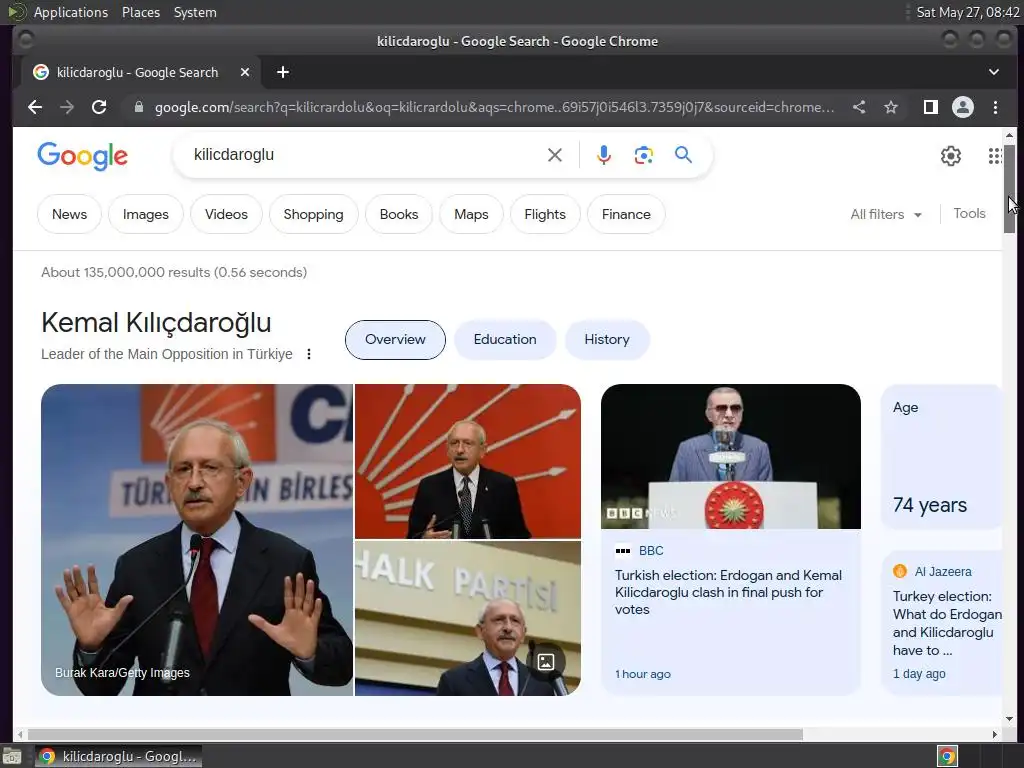Open the System menu
The width and height of the screenshot is (1024, 768).
195,12
